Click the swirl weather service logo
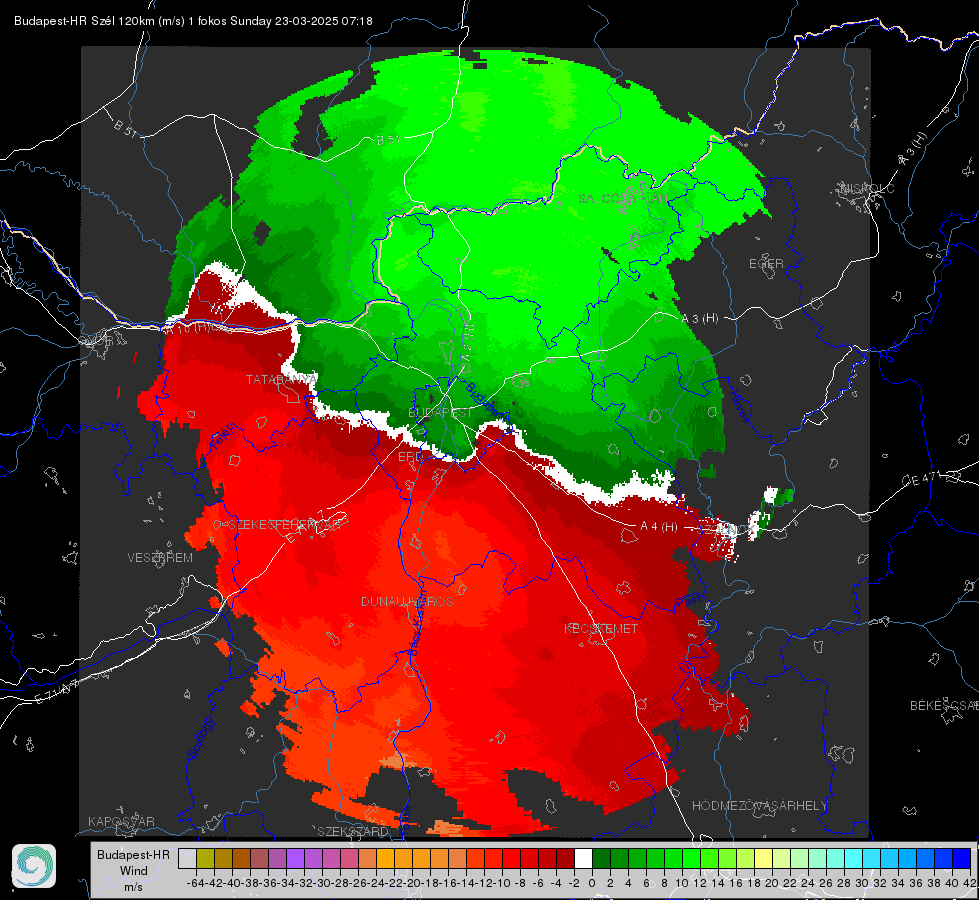Screen dimensions: 979x900 click(x=34, y=866)
